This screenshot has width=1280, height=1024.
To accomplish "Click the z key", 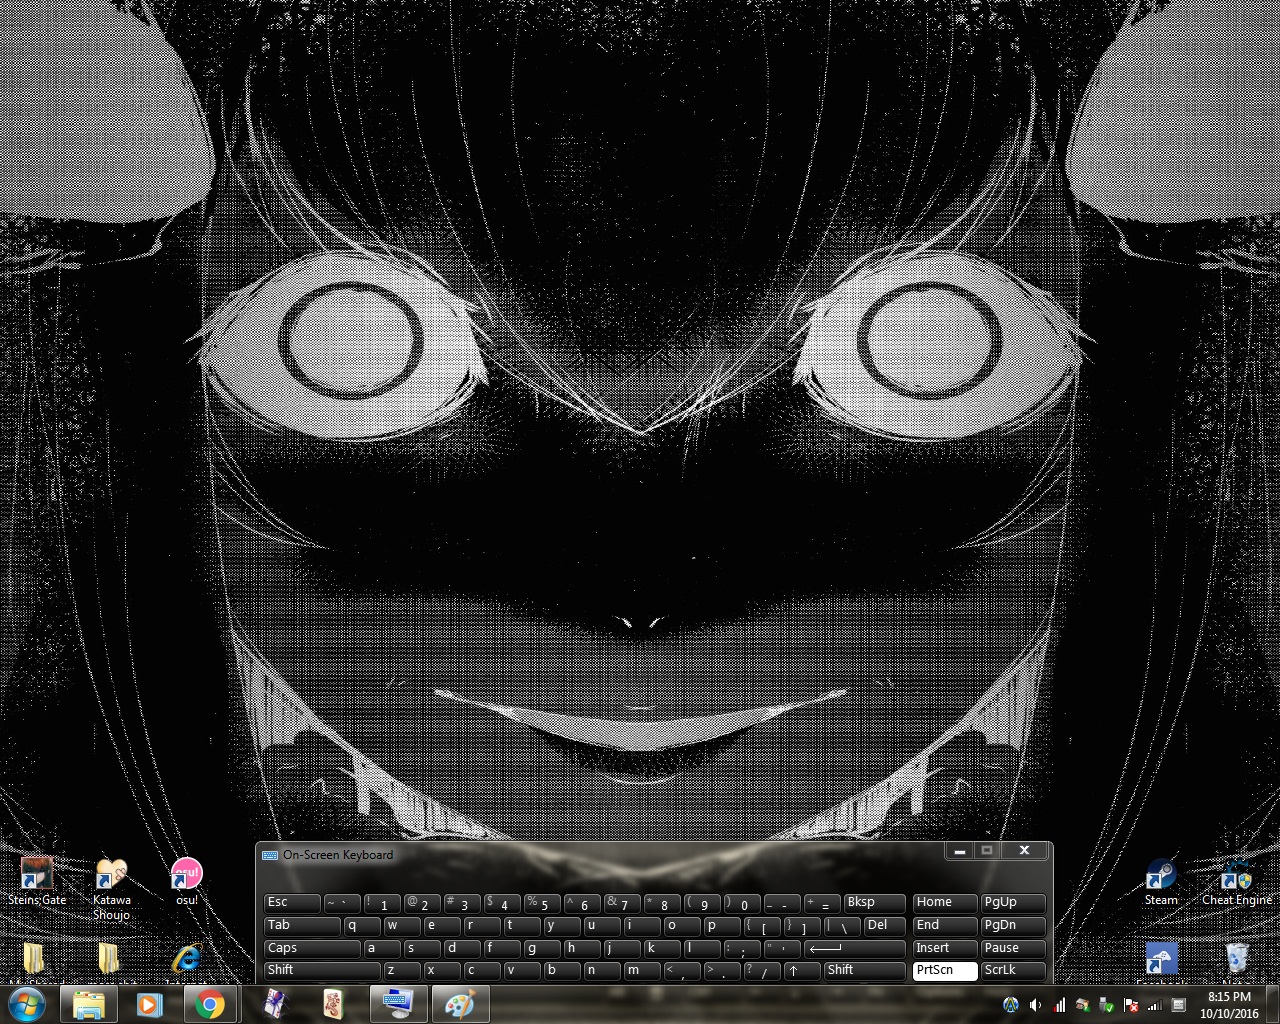I will coord(402,971).
